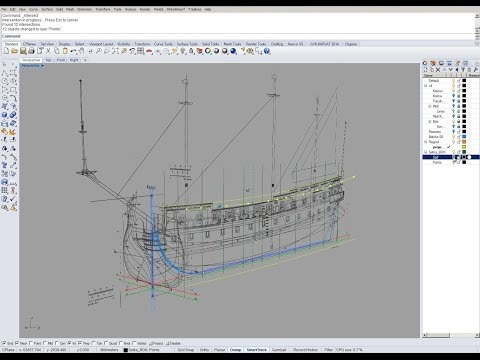480x360 pixels.
Task: Click the Name column header in layers
Action: pos(434,75)
